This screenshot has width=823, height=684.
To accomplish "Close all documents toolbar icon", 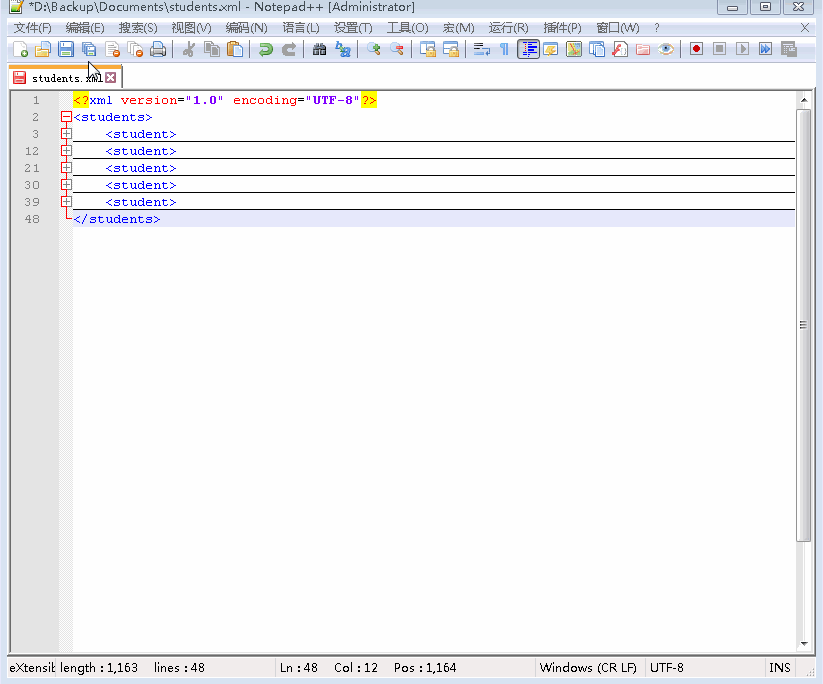I will tap(135, 49).
